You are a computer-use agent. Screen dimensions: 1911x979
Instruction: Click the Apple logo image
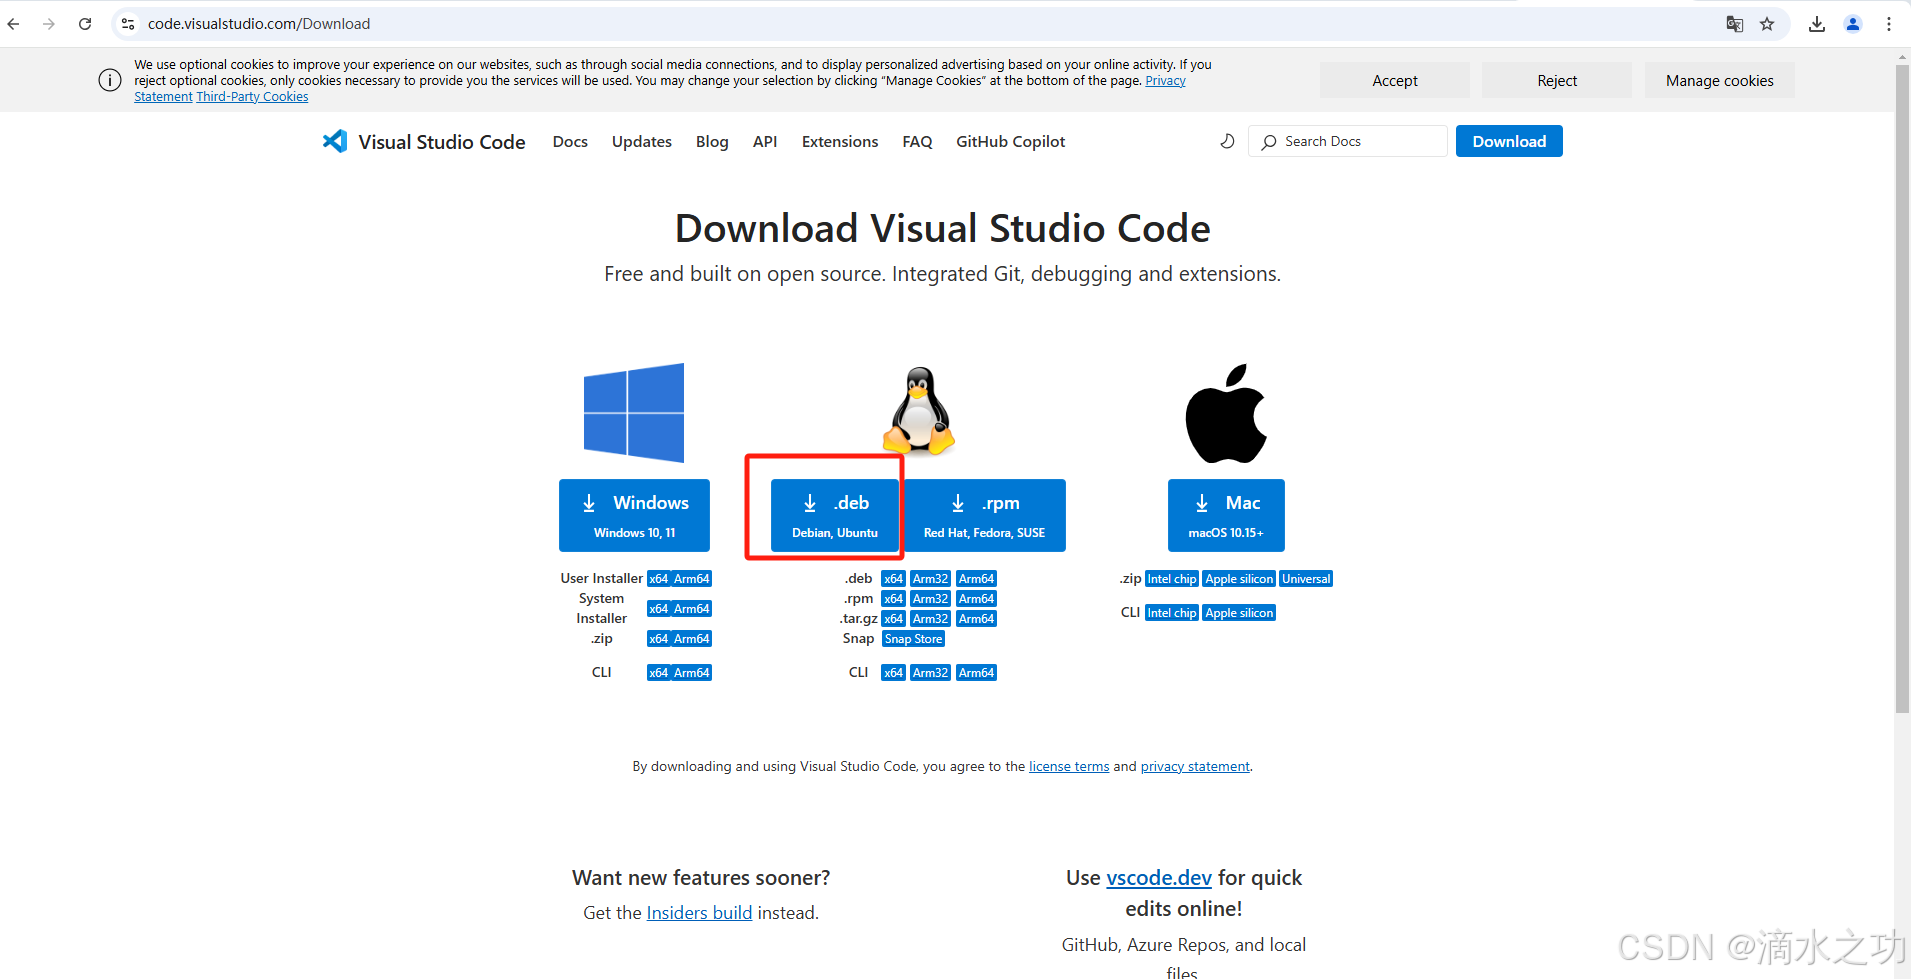click(x=1226, y=413)
